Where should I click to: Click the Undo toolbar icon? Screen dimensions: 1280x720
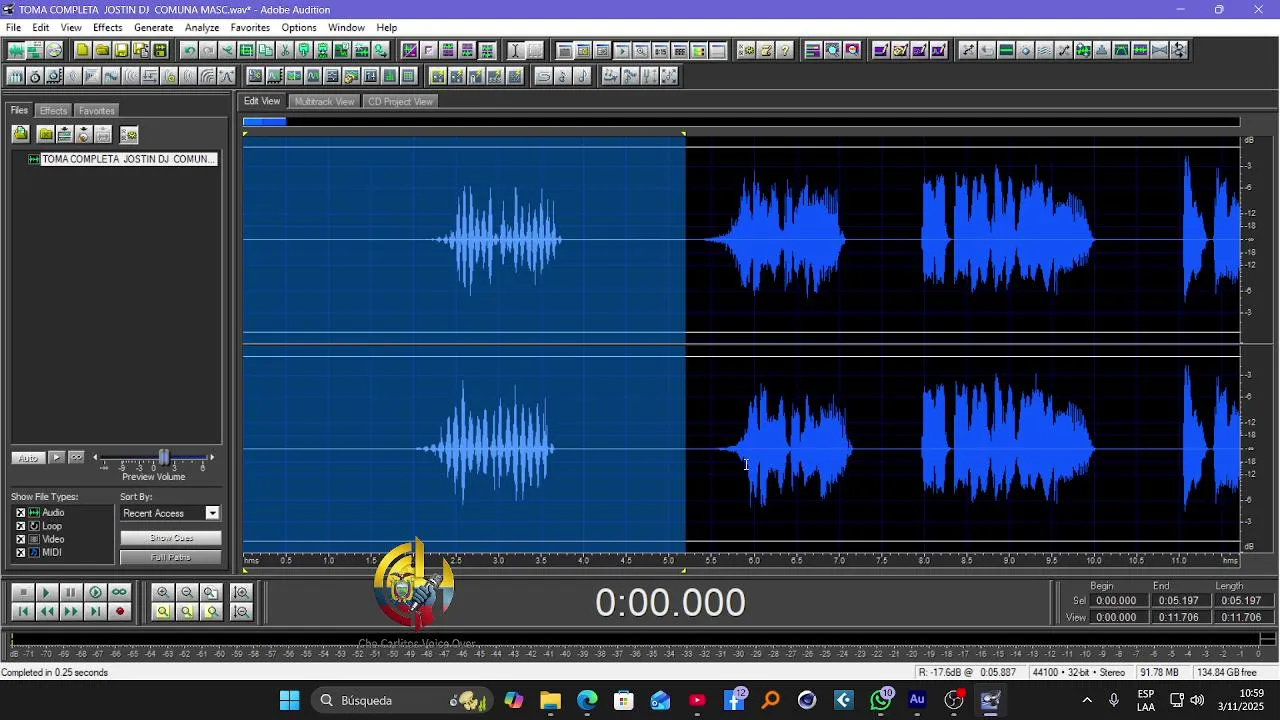click(188, 50)
